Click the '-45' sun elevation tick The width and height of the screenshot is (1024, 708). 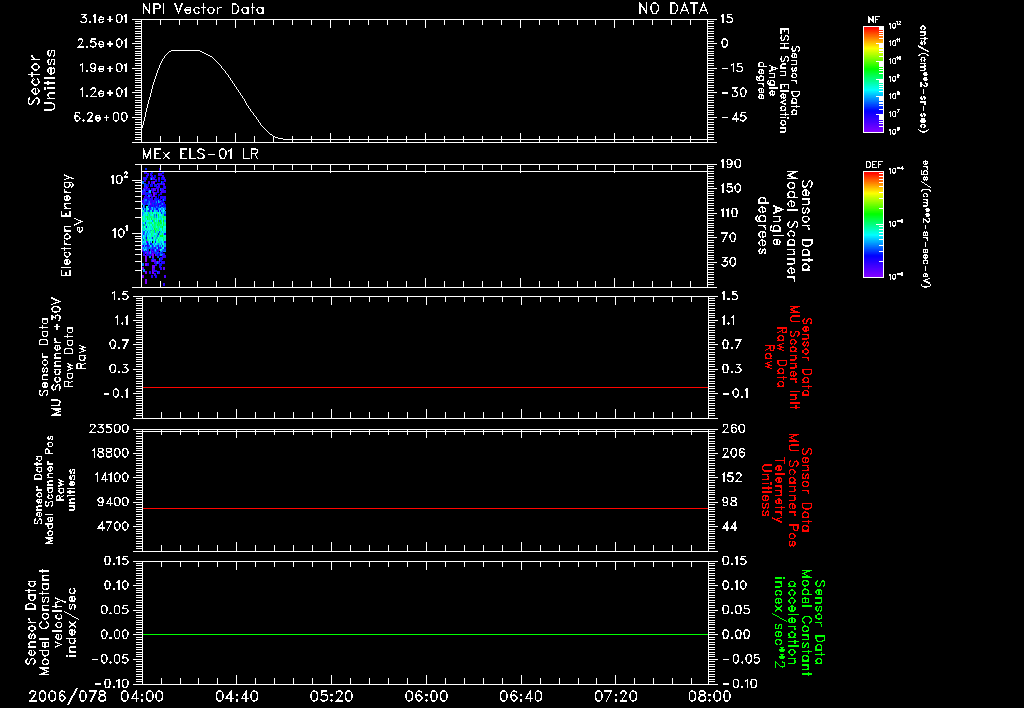734,118
